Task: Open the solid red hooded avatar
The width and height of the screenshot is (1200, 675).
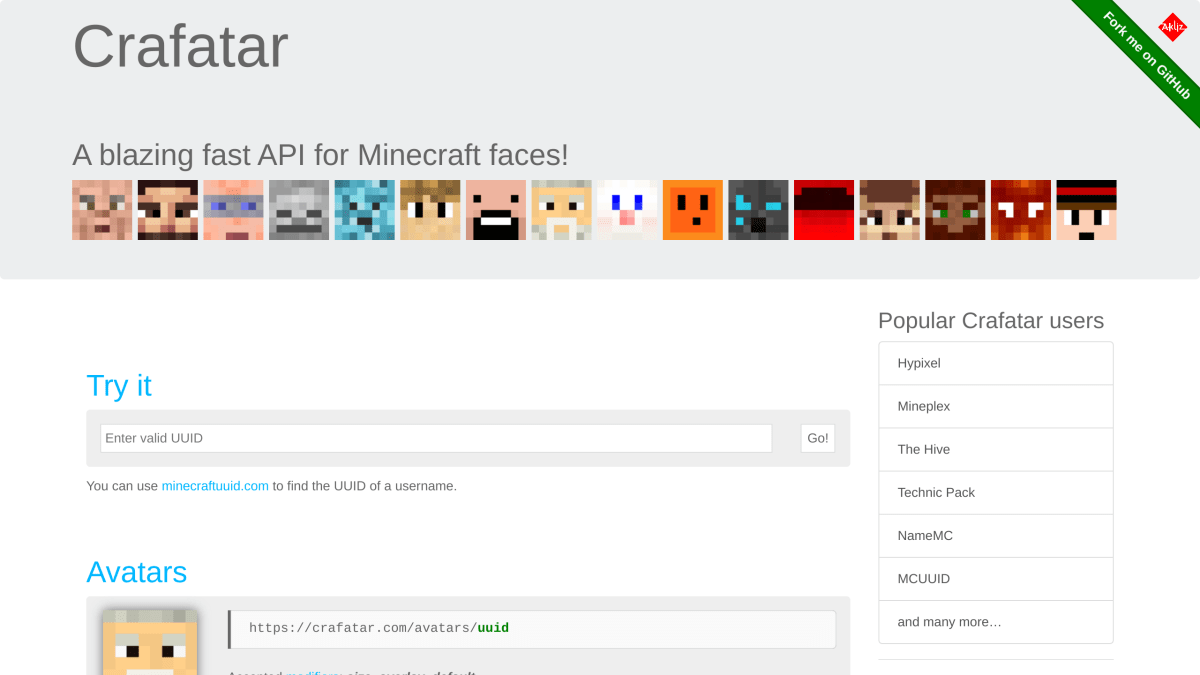Action: point(824,210)
